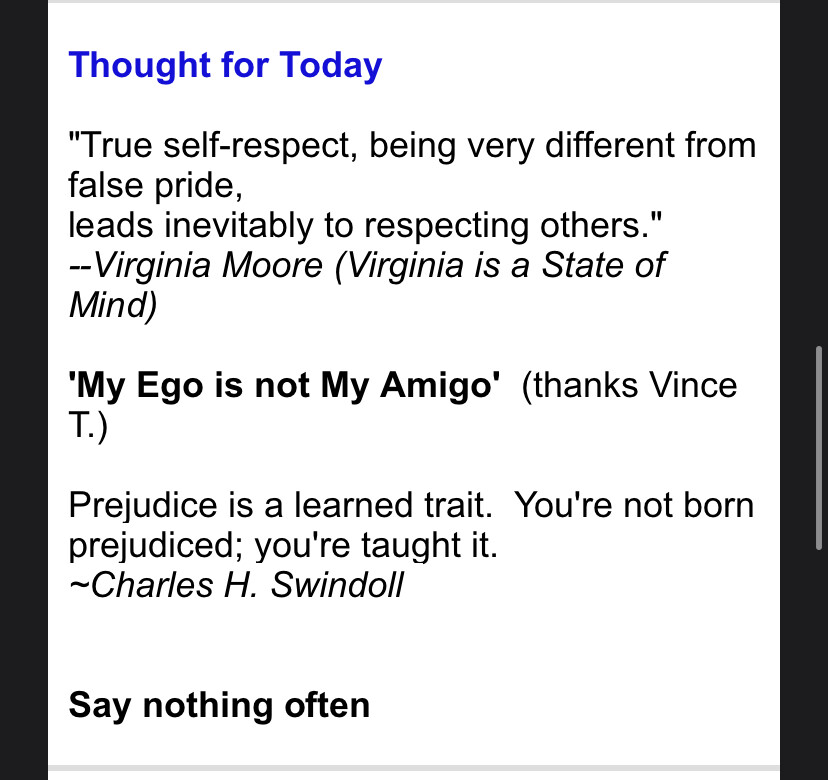
Task: Click the 'True self-respect' quote opening line
Action: coord(411,146)
